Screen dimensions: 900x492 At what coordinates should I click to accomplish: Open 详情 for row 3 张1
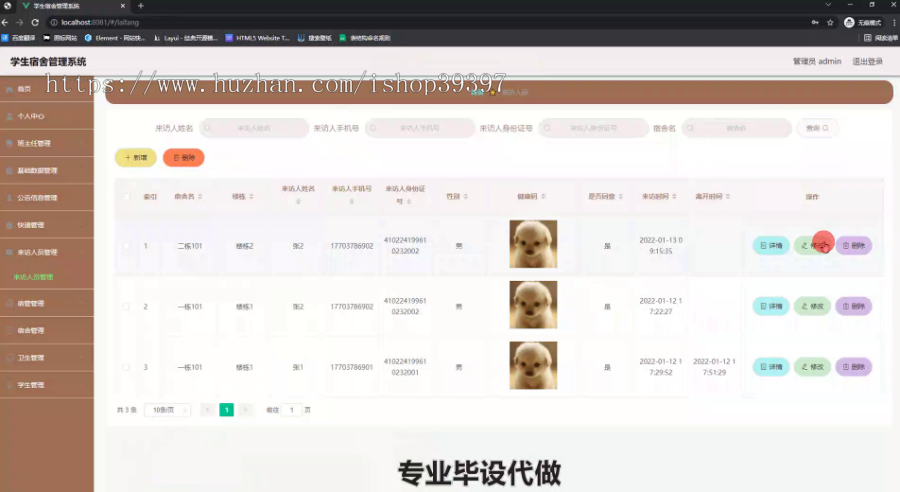click(771, 367)
